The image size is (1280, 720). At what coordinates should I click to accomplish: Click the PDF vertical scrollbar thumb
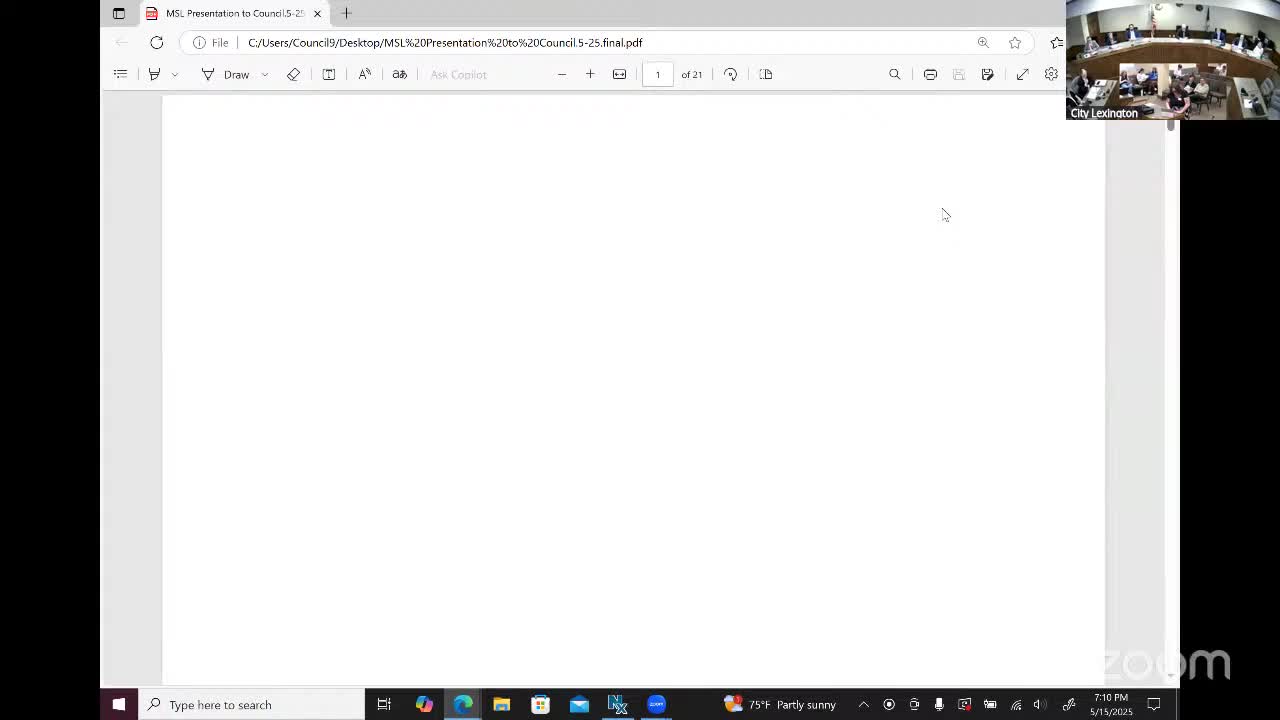pos(1171,126)
